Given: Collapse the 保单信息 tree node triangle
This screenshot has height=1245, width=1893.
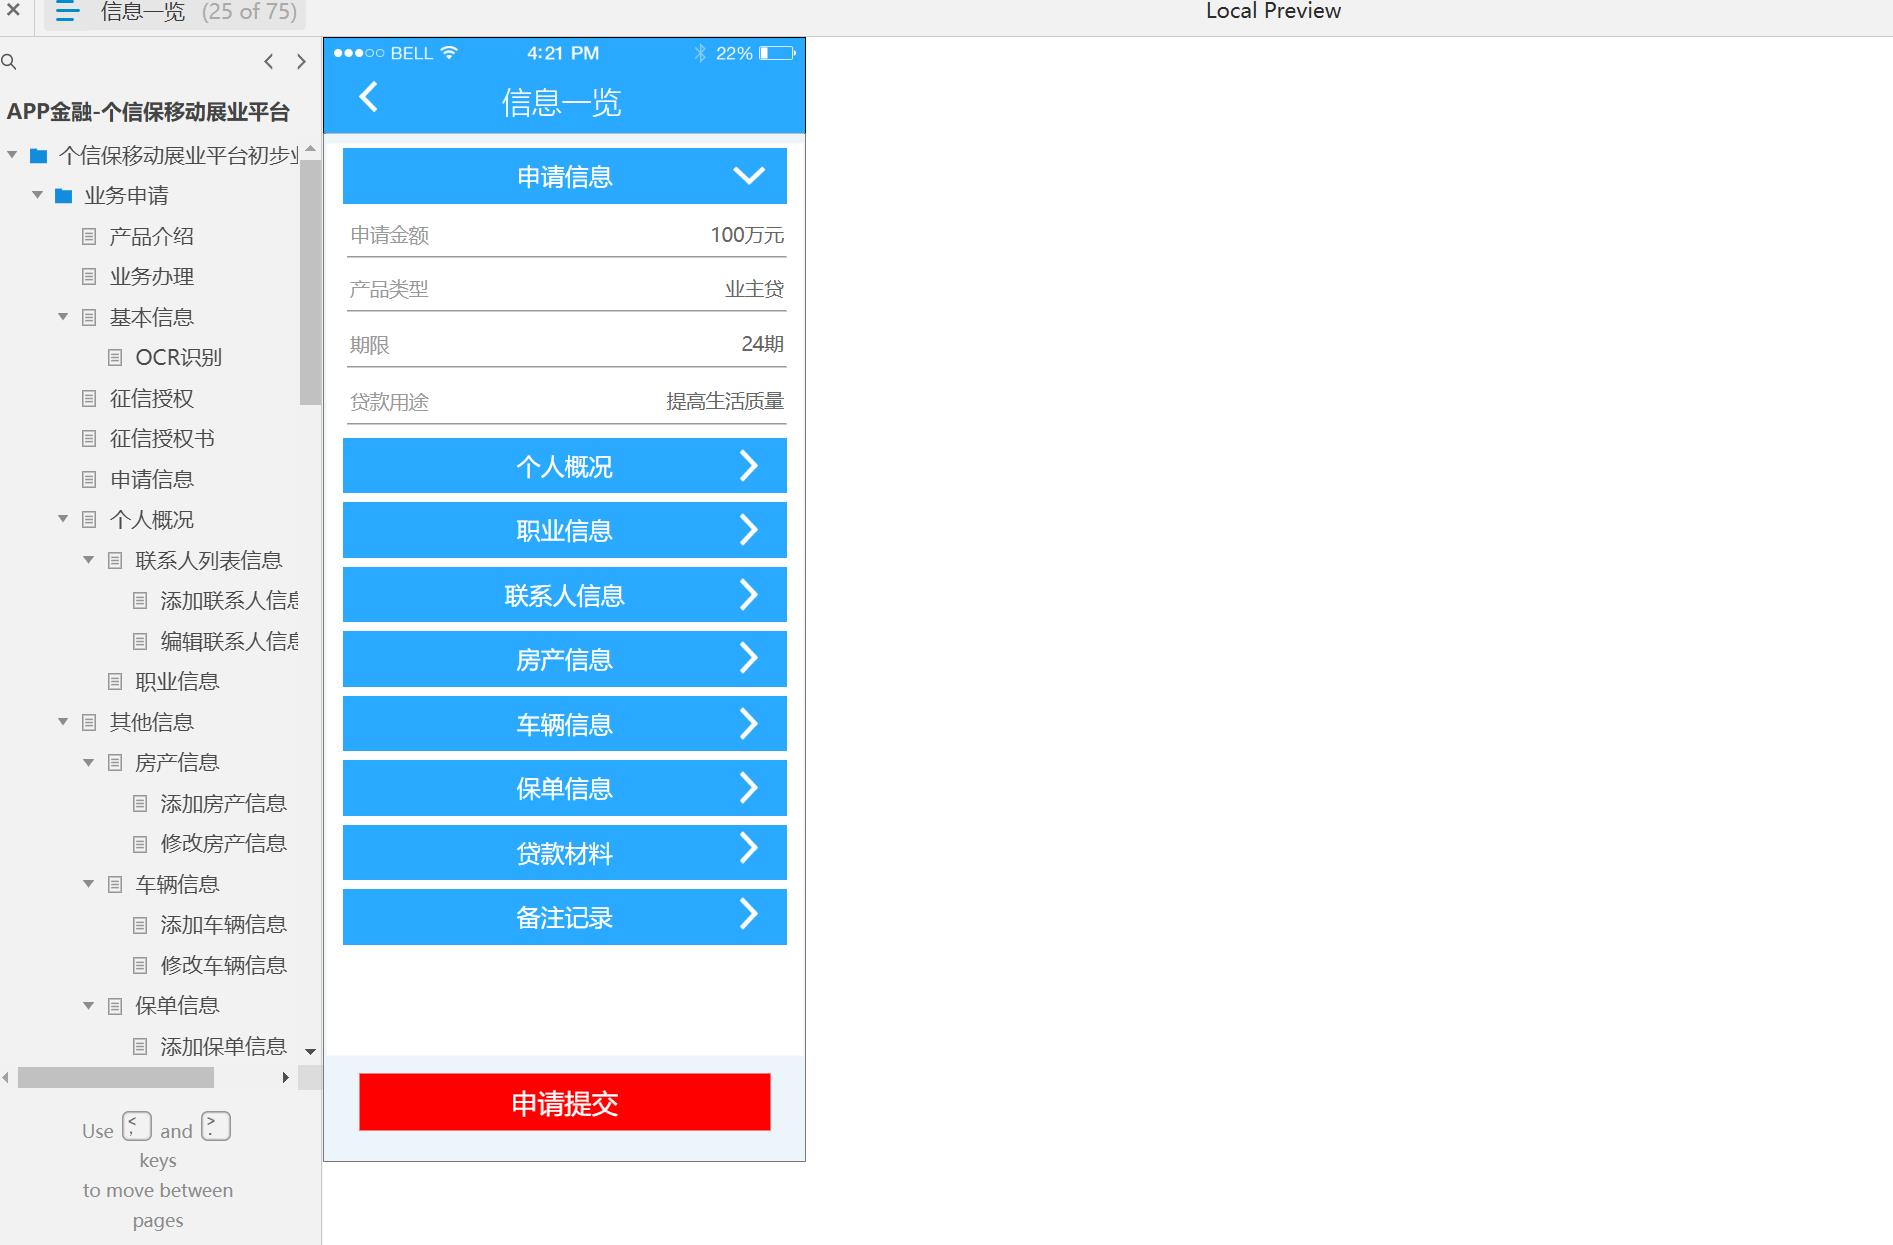Looking at the screenshot, I should (88, 1006).
